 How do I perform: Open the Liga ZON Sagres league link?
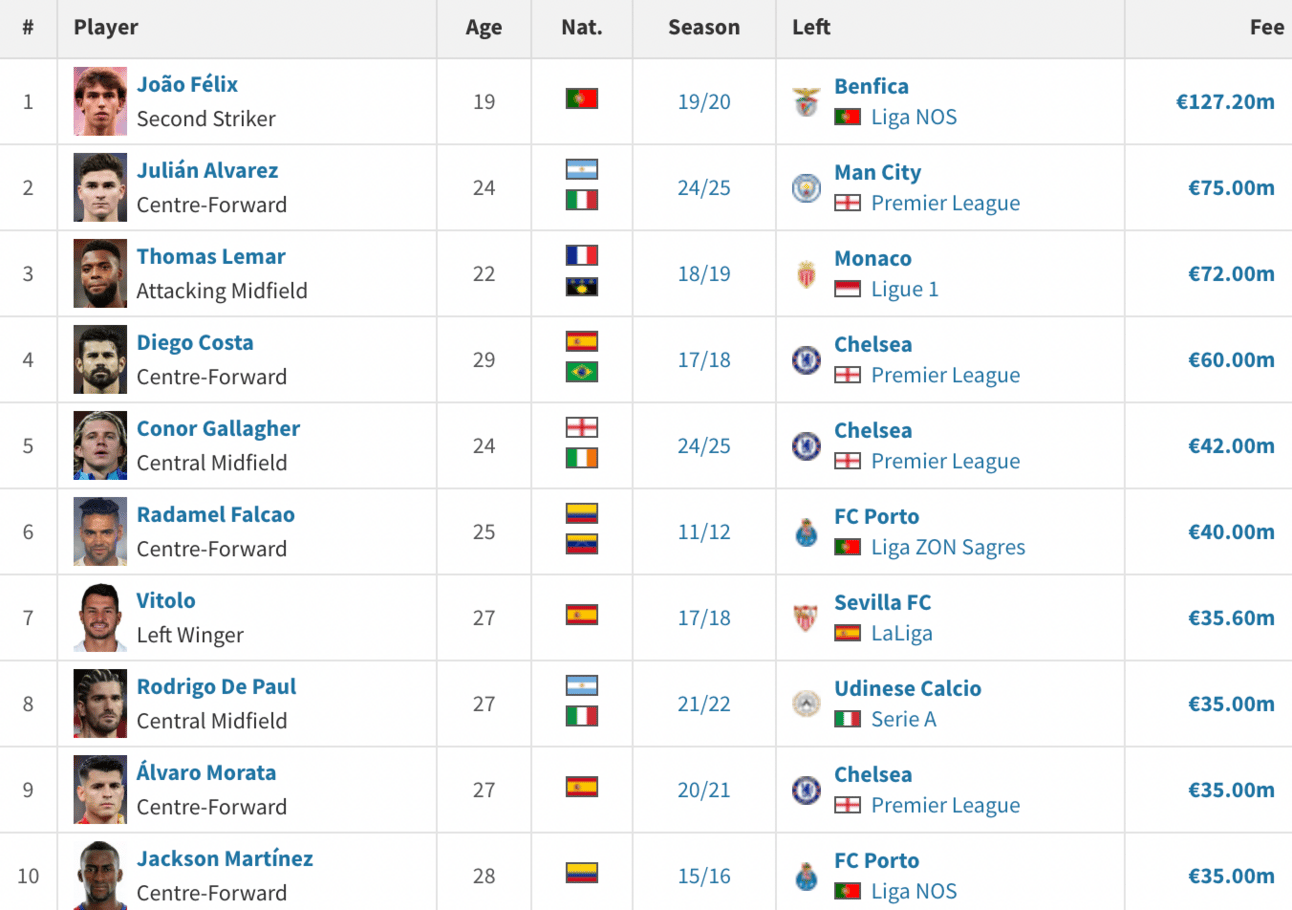tap(948, 547)
